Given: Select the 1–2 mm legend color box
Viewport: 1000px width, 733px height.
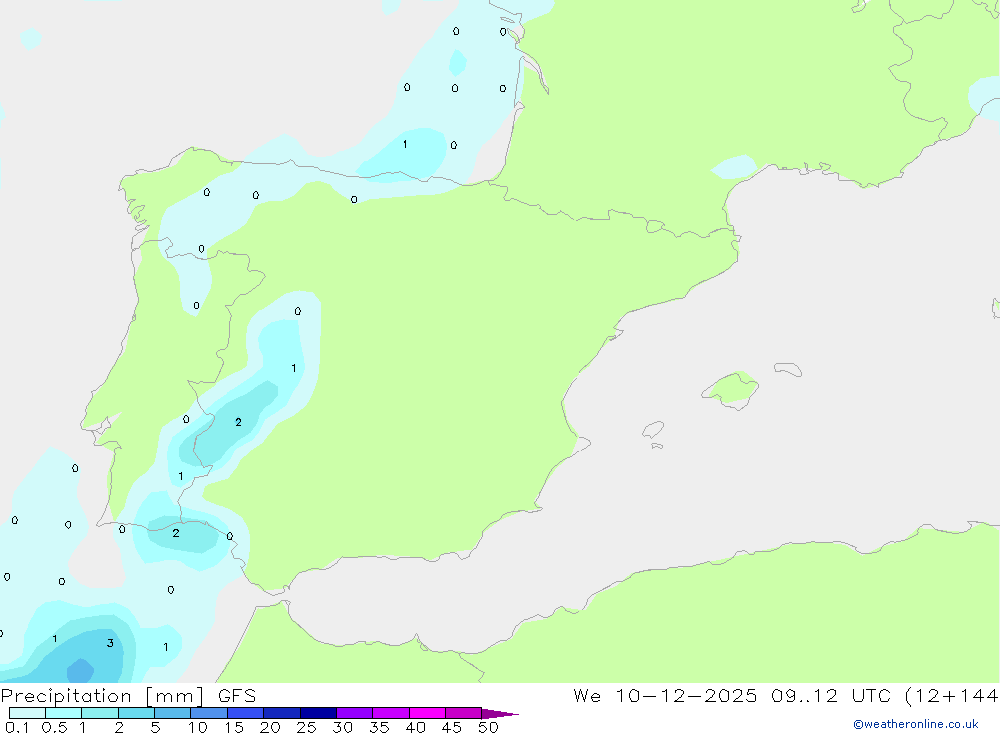Looking at the screenshot, I should 100,713.
